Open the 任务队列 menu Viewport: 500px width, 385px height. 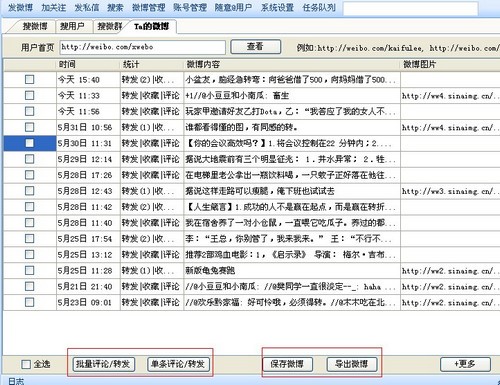[x=319, y=7]
